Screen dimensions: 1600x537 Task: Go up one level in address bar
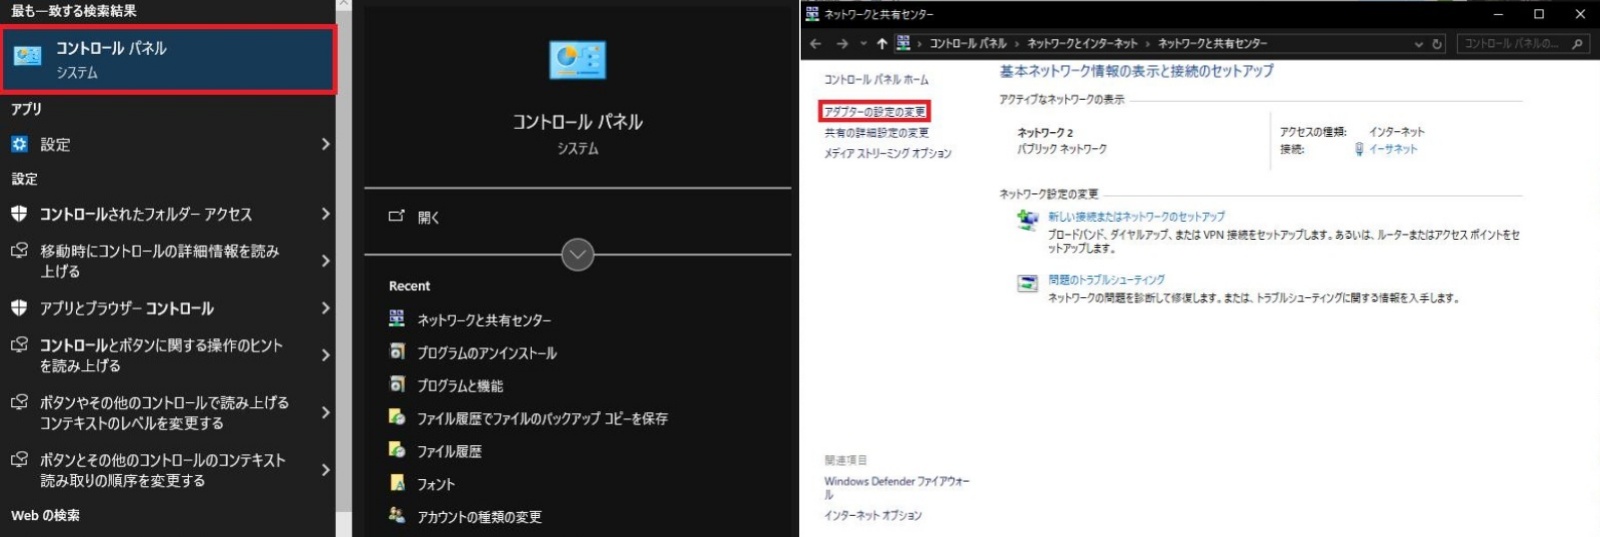click(881, 44)
